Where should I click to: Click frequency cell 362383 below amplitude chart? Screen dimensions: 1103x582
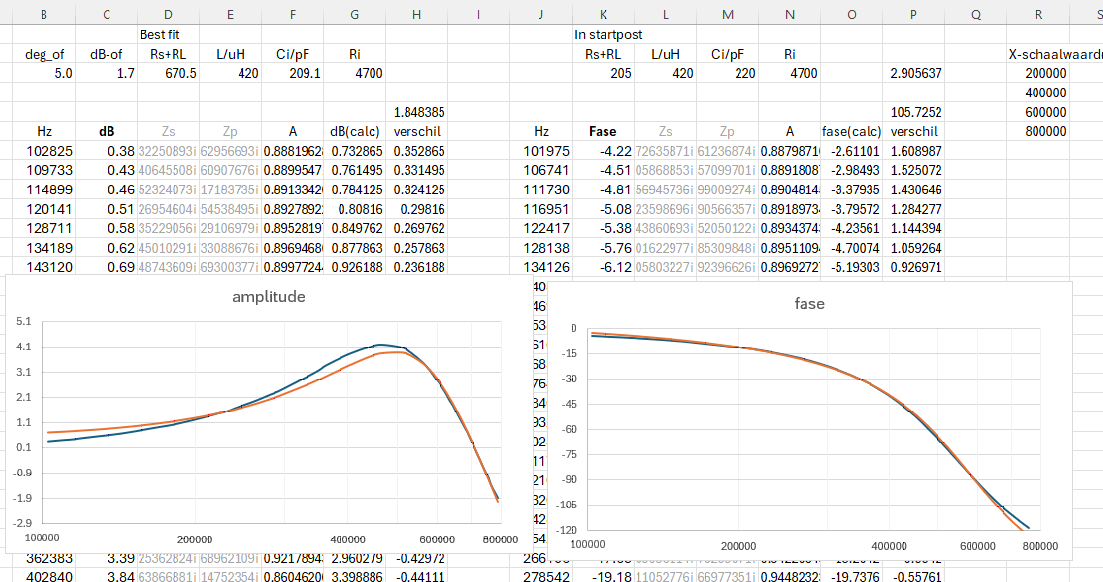click(x=44, y=559)
